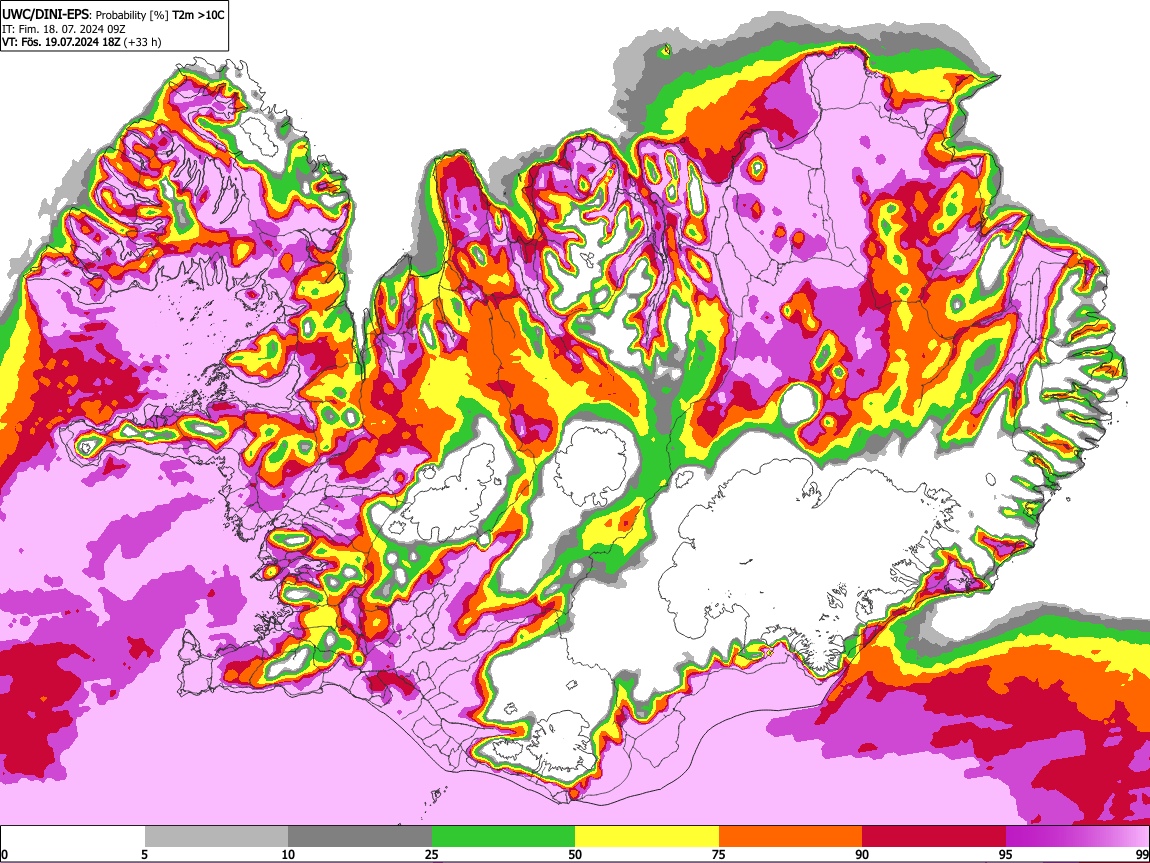Click the legend value 25
Image resolution: width=1150 pixels, height=863 pixels.
(x=432, y=854)
